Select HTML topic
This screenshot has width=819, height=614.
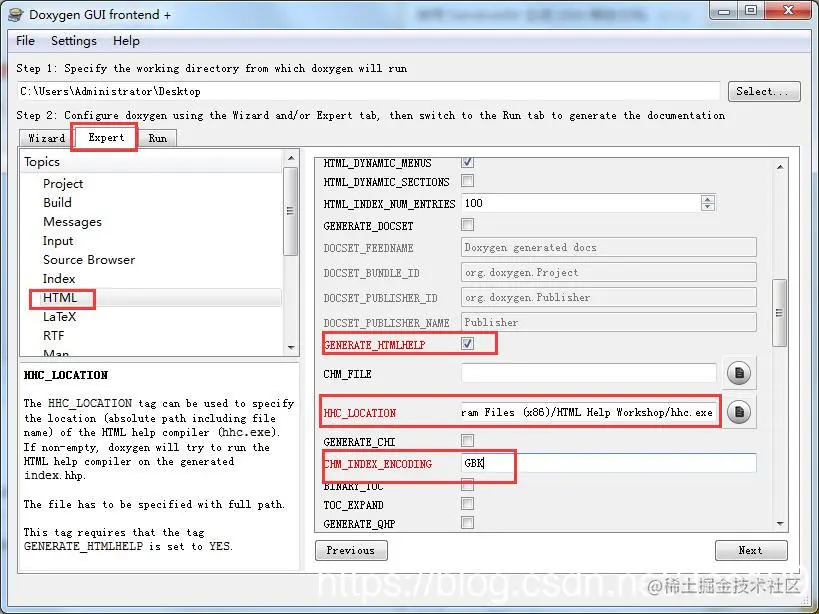[60, 298]
